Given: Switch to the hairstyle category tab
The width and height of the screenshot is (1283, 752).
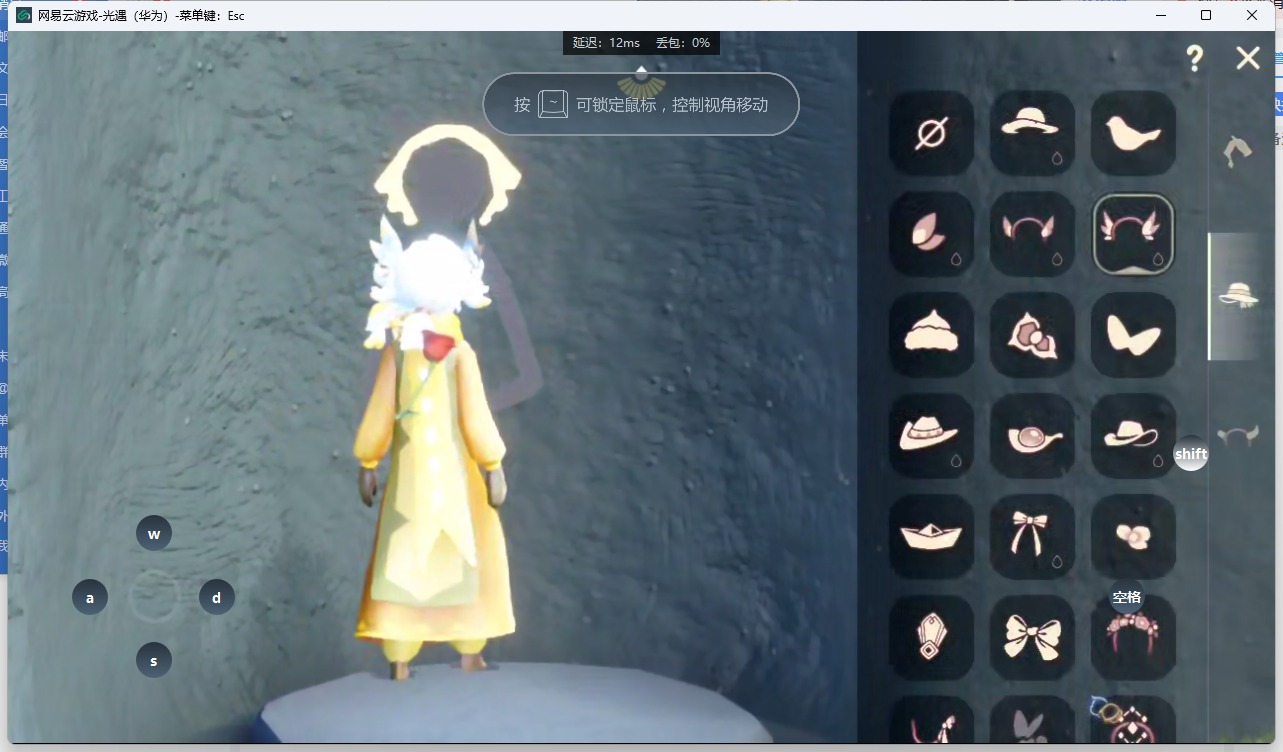Looking at the screenshot, I should [x=1238, y=151].
